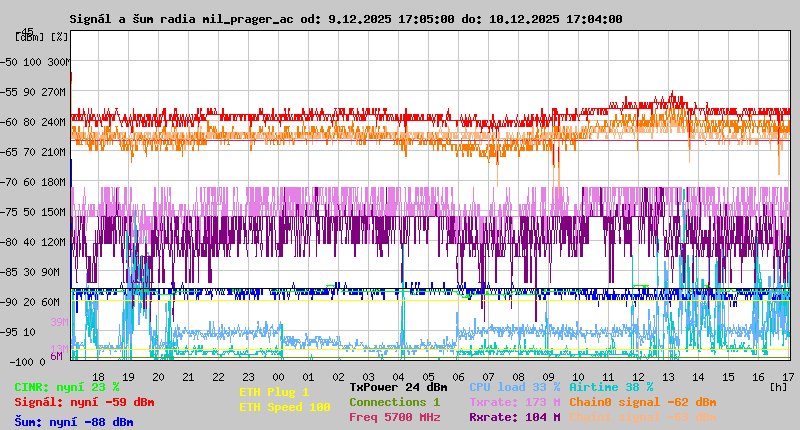The width and height of the screenshot is (800, 430).
Task: Click the "240M" y-axis rate label
Action: coord(56,122)
